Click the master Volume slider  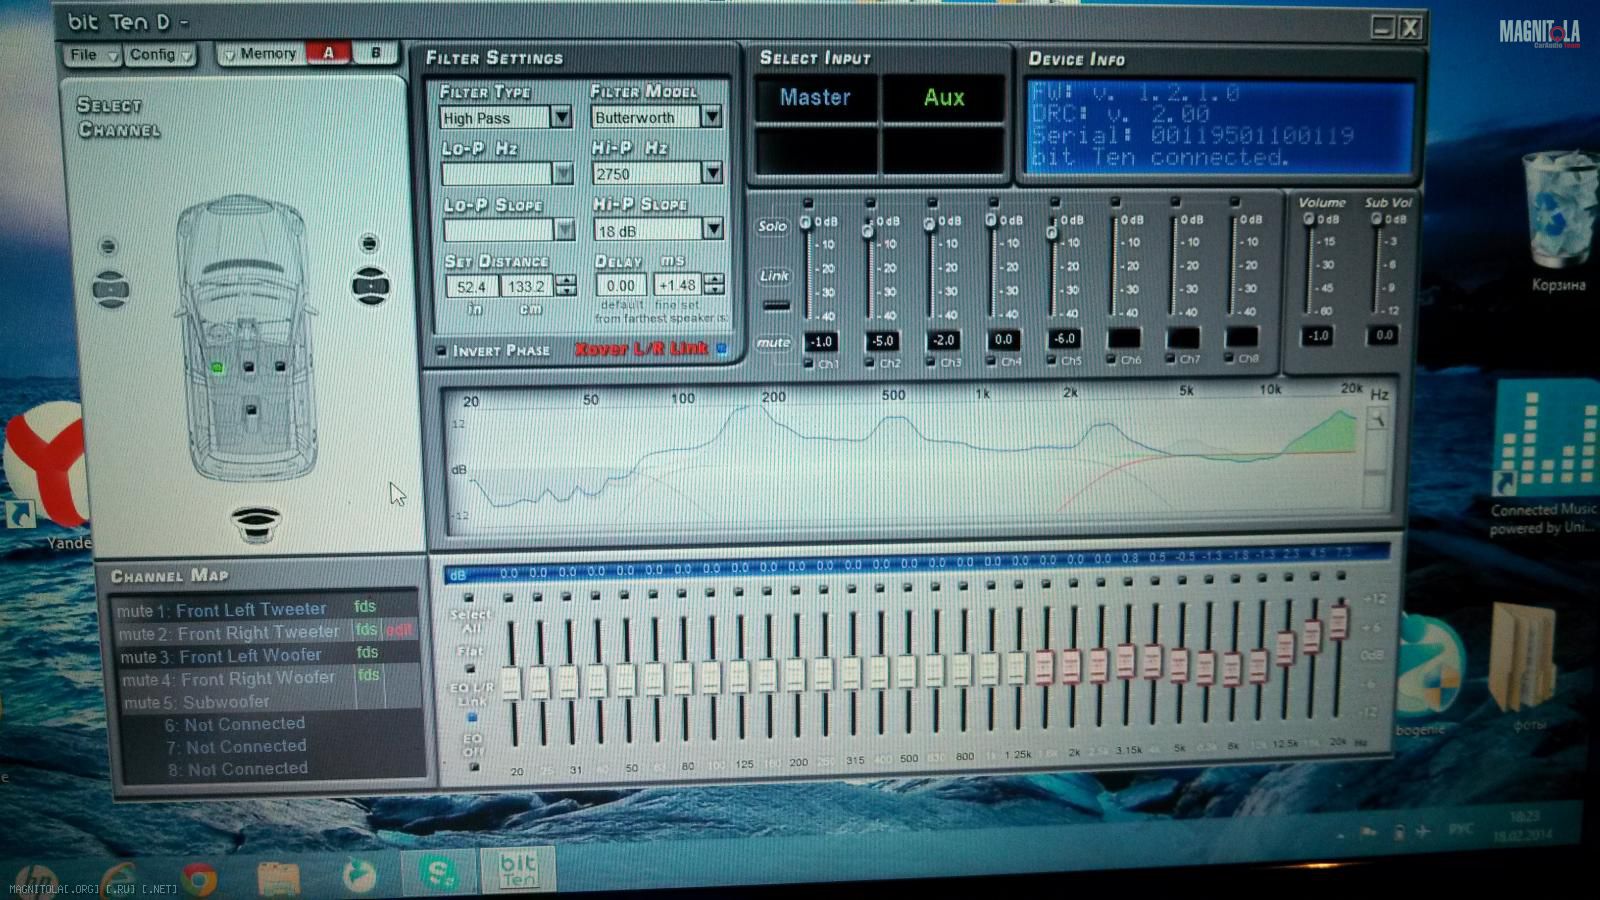tap(1309, 220)
